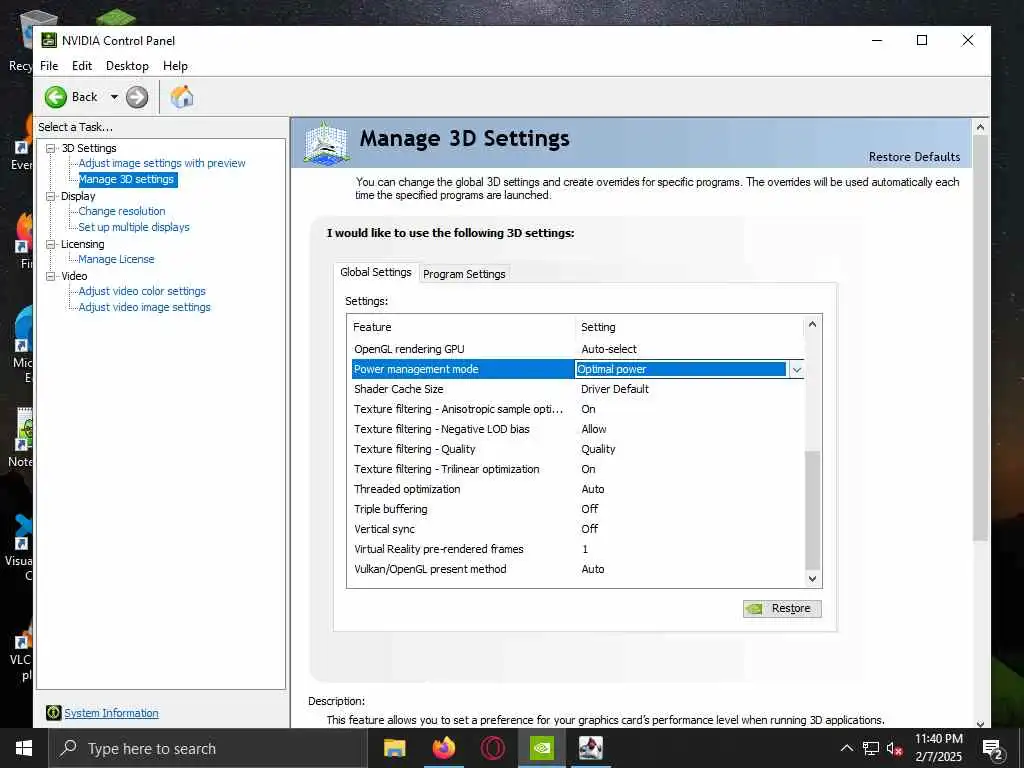
Task: Switch to the Global Settings tab
Action: pos(376,272)
